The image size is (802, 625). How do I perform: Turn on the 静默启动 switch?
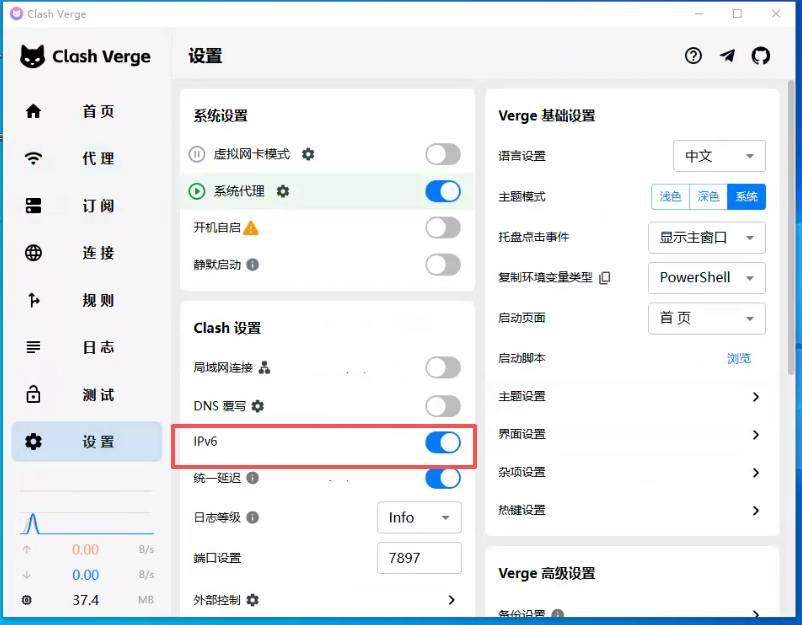click(x=443, y=265)
